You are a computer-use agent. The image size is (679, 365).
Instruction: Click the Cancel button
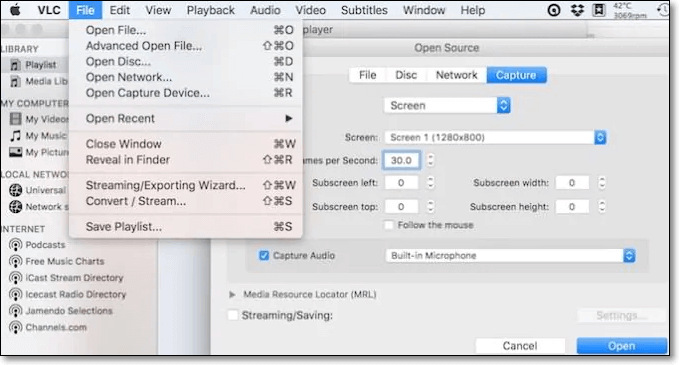520,346
